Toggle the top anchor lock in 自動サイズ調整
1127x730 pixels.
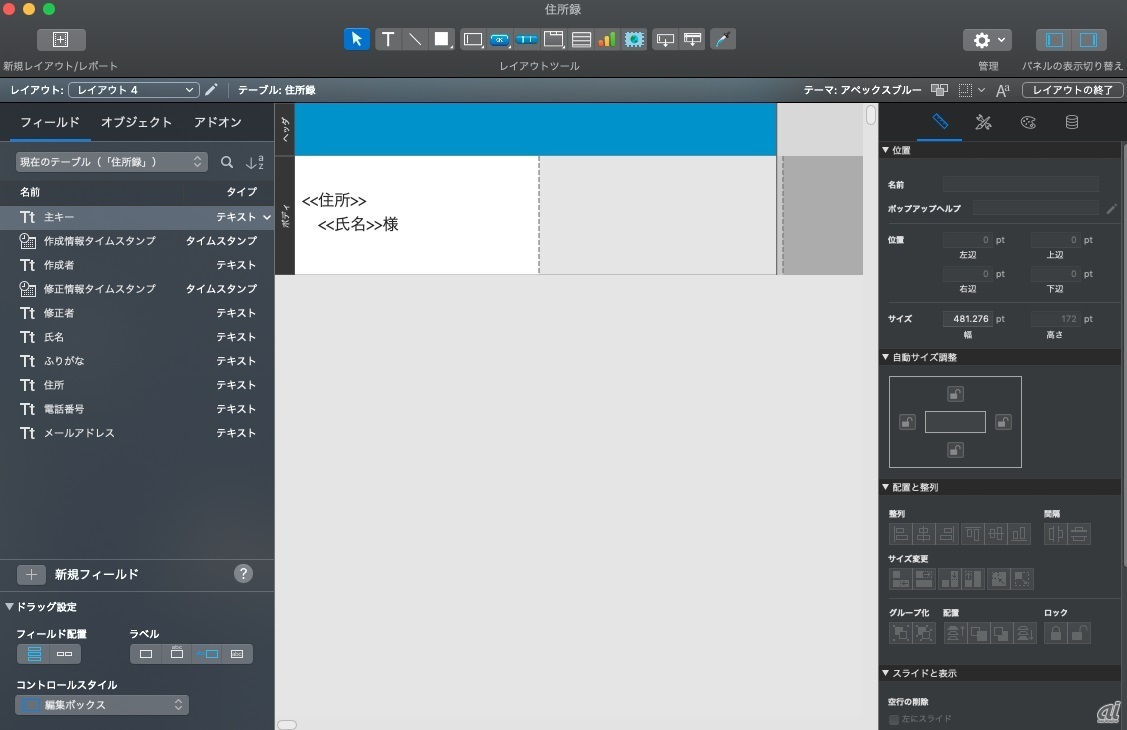pyautogui.click(x=955, y=394)
